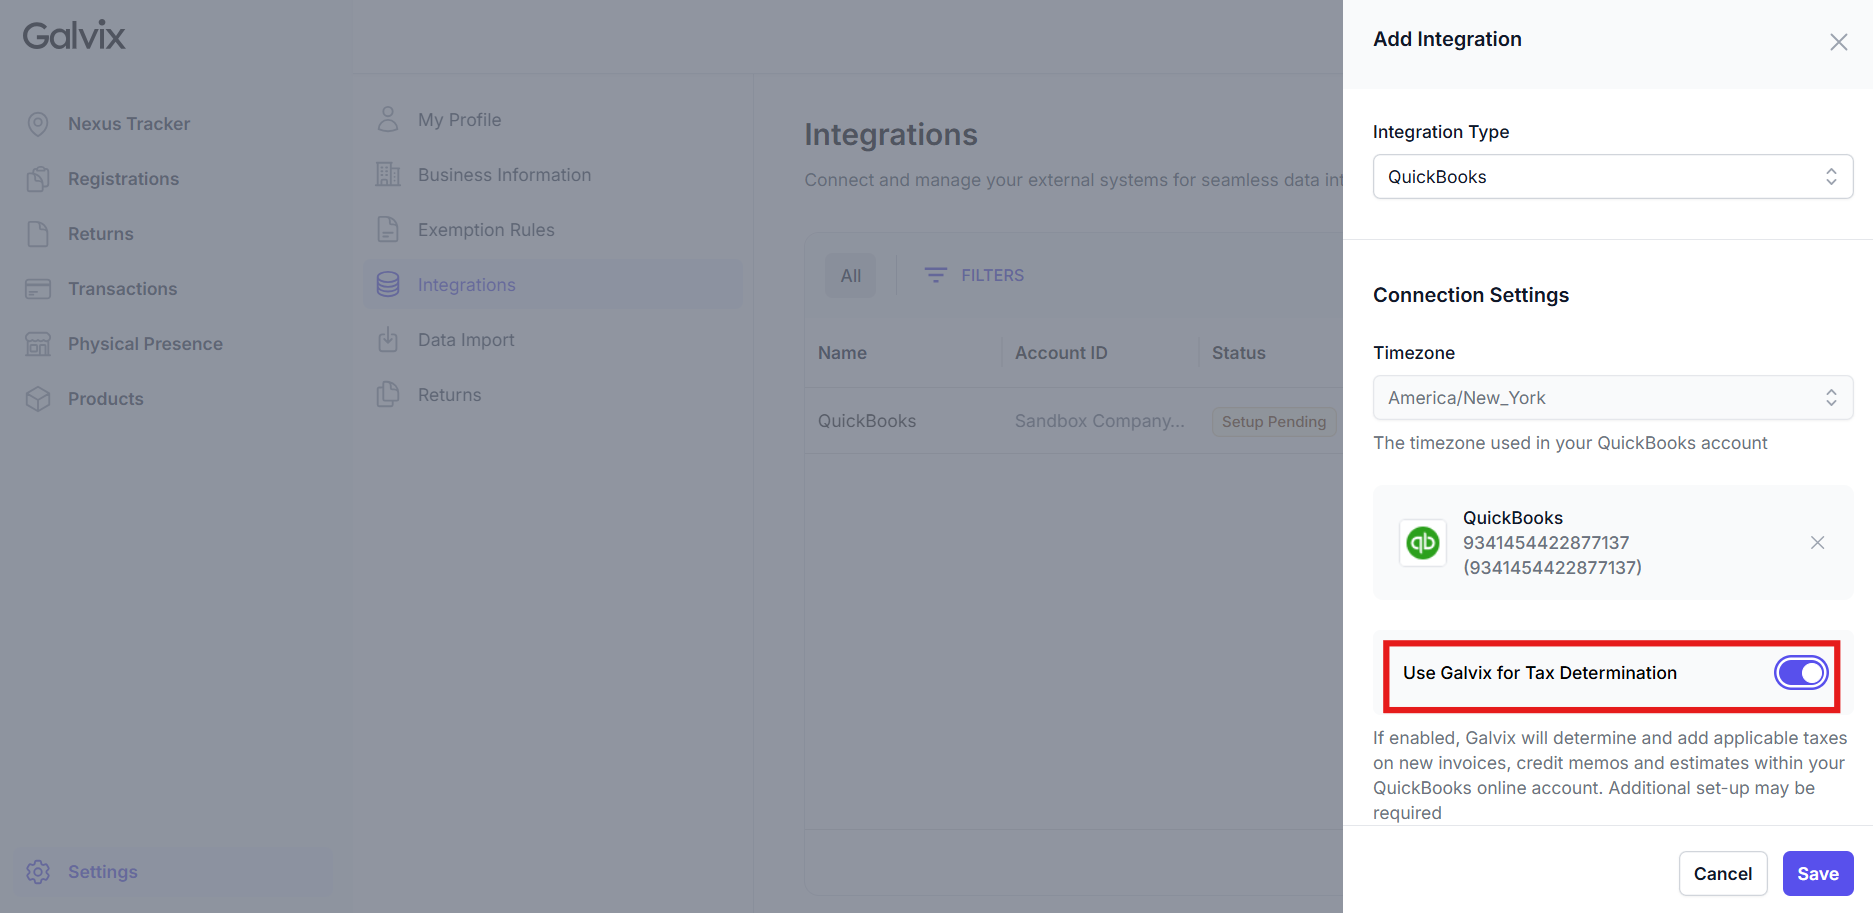Click the Setup Pending status badge
The image size is (1873, 913).
point(1274,422)
